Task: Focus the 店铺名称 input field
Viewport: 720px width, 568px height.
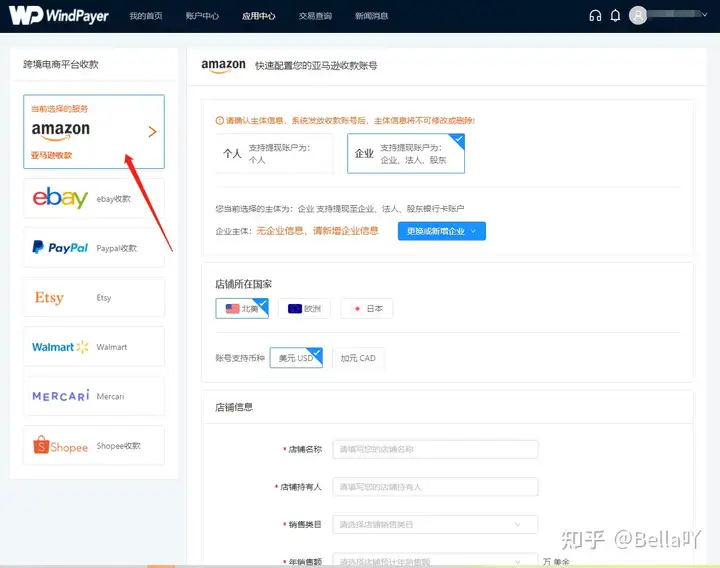Action: point(435,449)
